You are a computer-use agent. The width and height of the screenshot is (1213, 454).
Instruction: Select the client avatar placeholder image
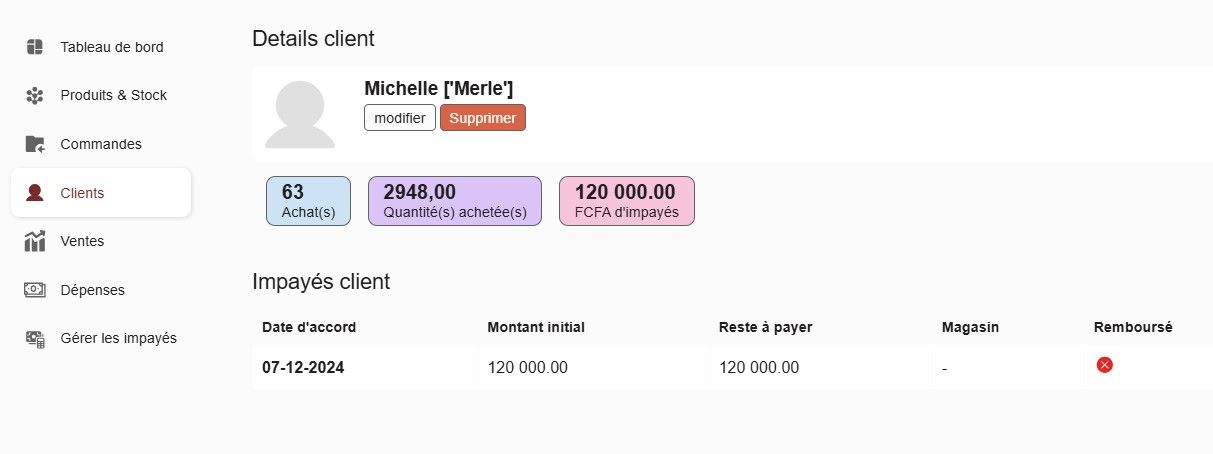[x=300, y=115]
